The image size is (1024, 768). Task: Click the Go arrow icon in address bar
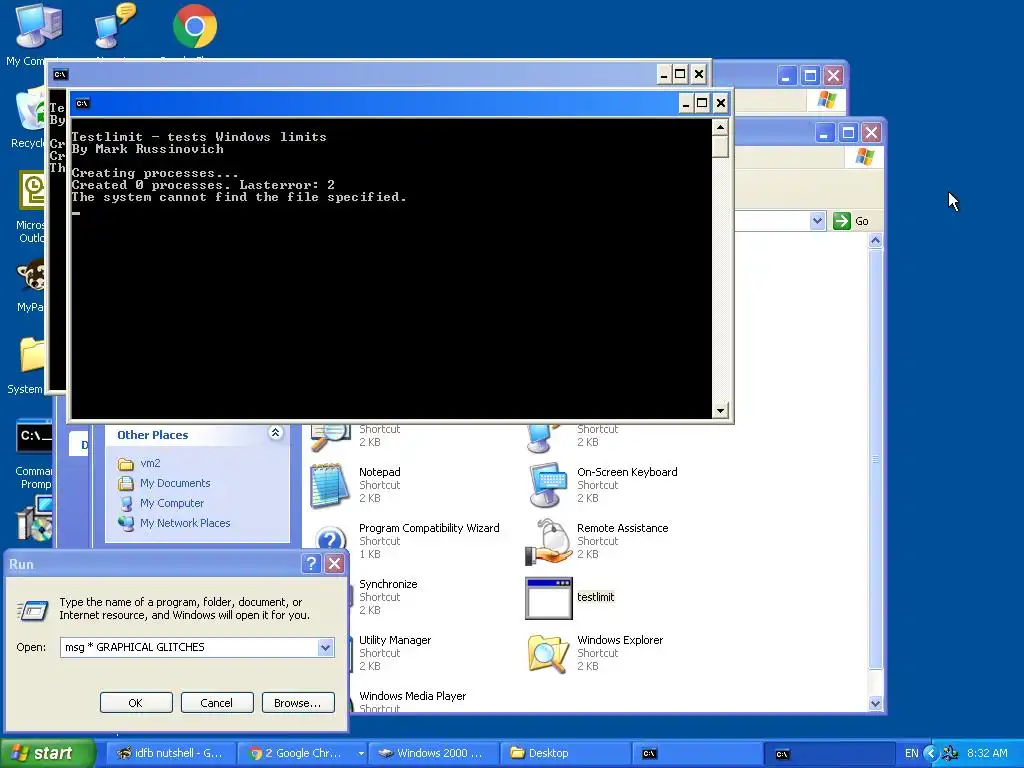tap(842, 221)
